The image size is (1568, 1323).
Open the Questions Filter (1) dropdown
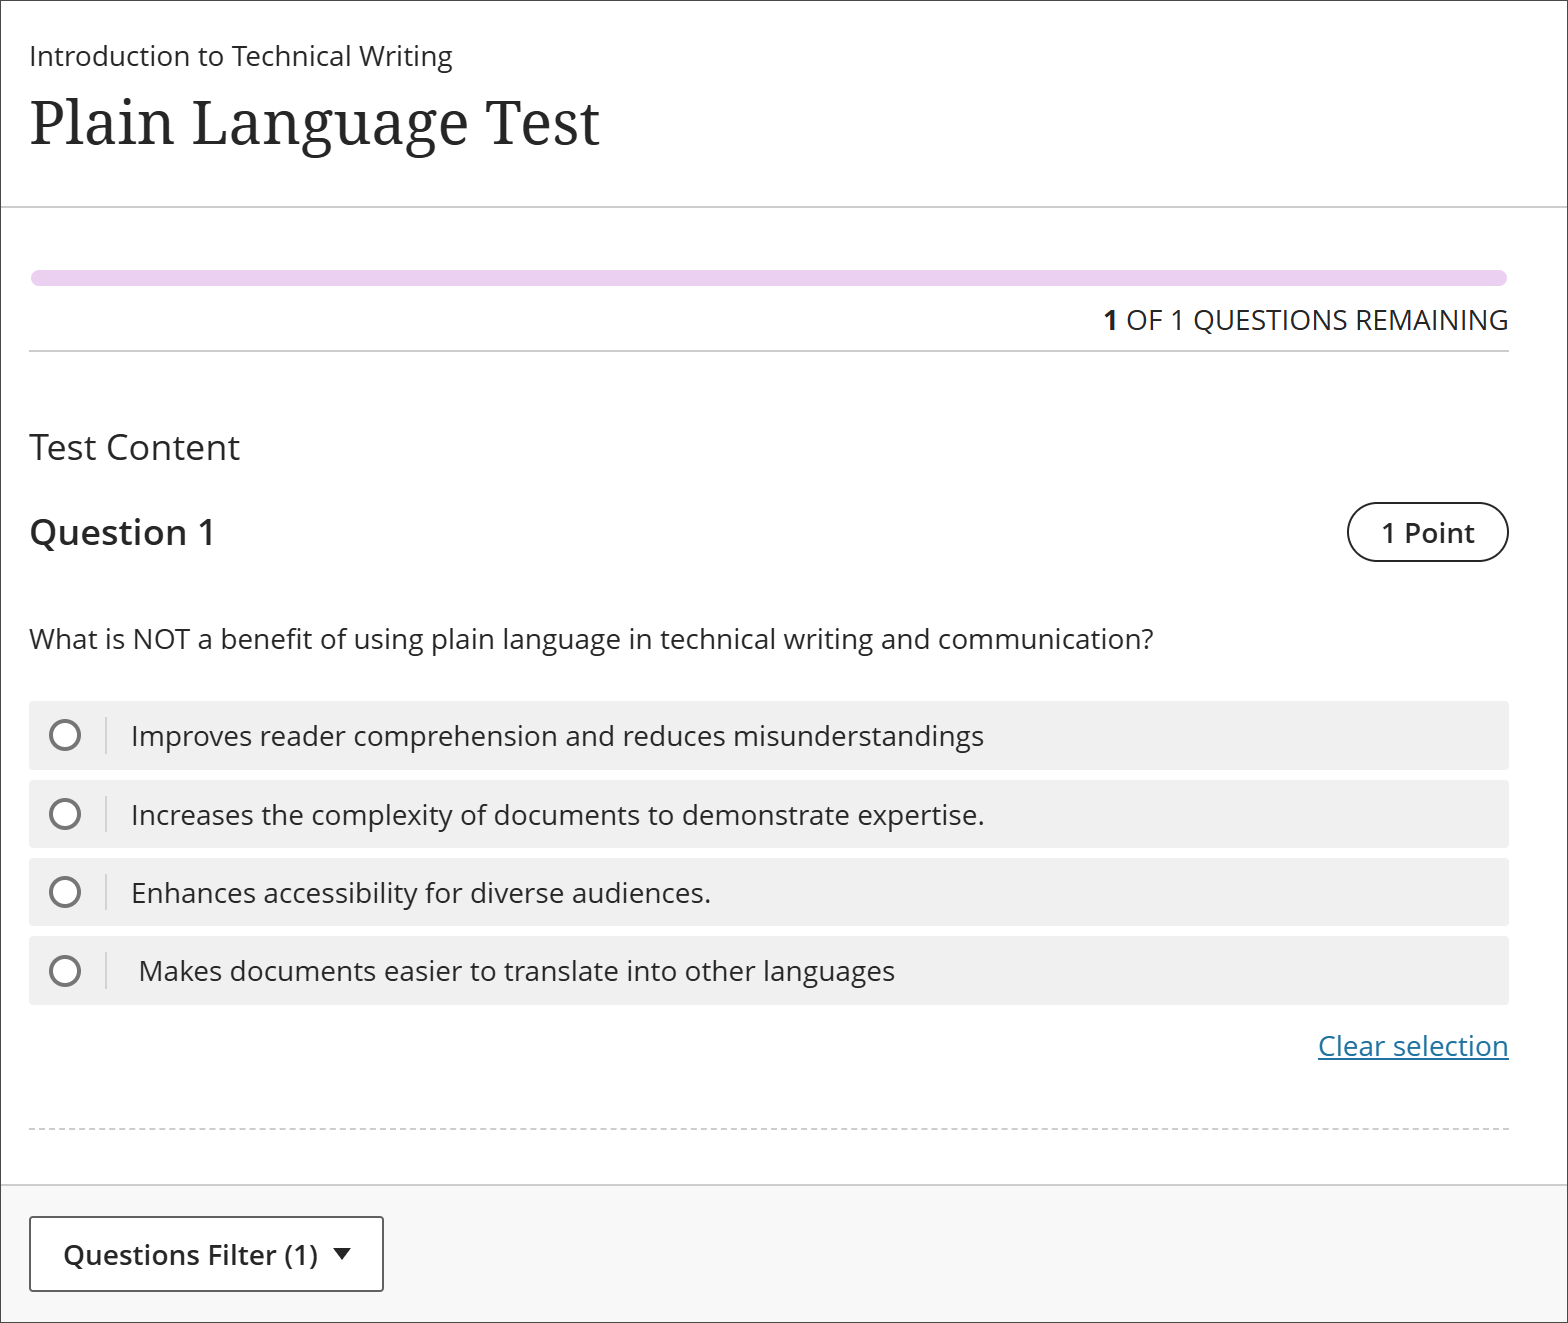tap(190, 1254)
